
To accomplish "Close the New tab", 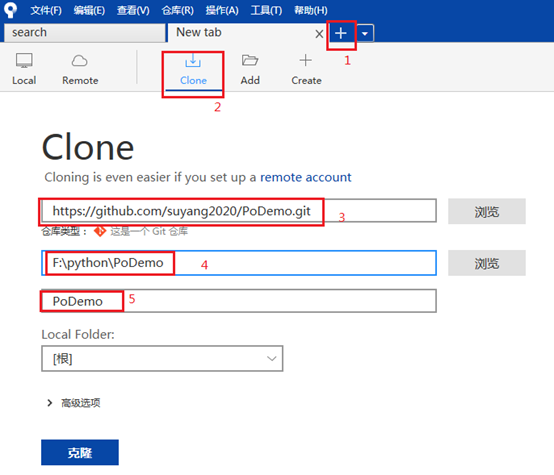I will tap(319, 34).
